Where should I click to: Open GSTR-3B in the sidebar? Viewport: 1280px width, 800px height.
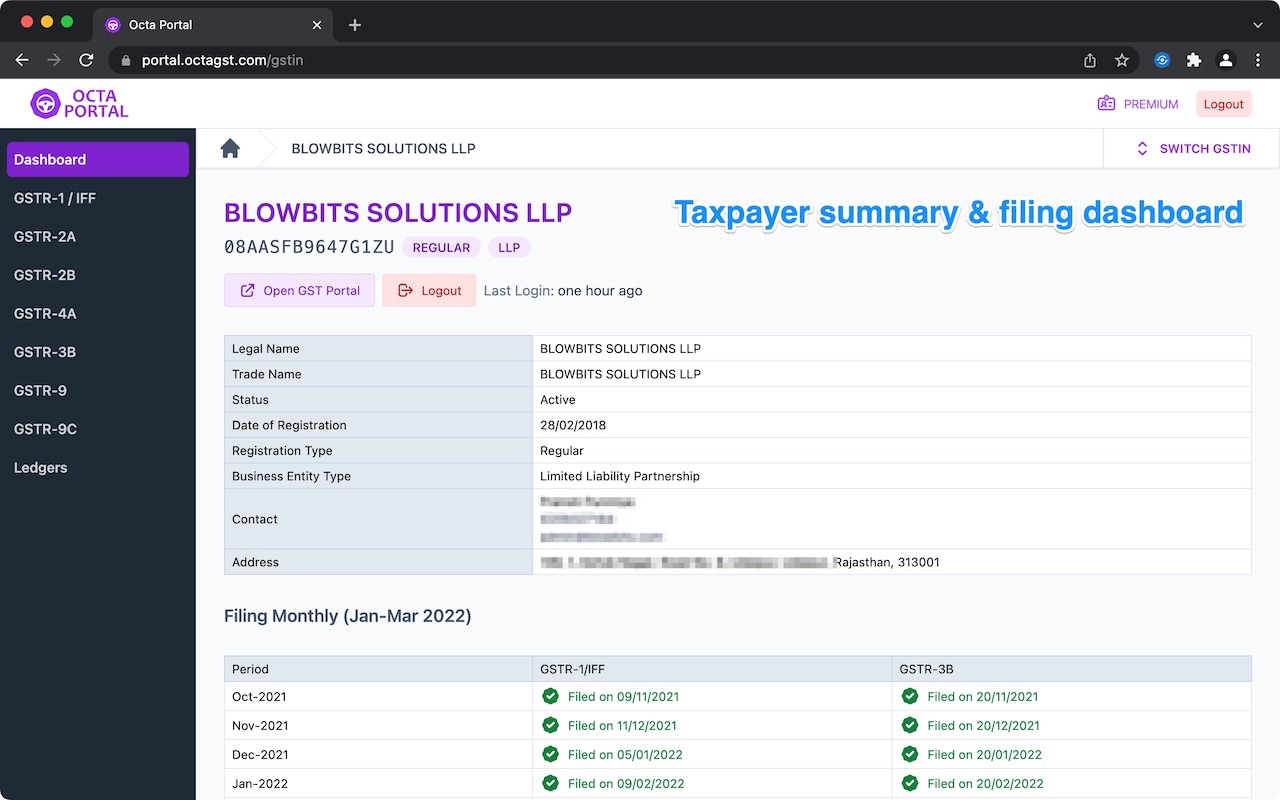coord(45,352)
